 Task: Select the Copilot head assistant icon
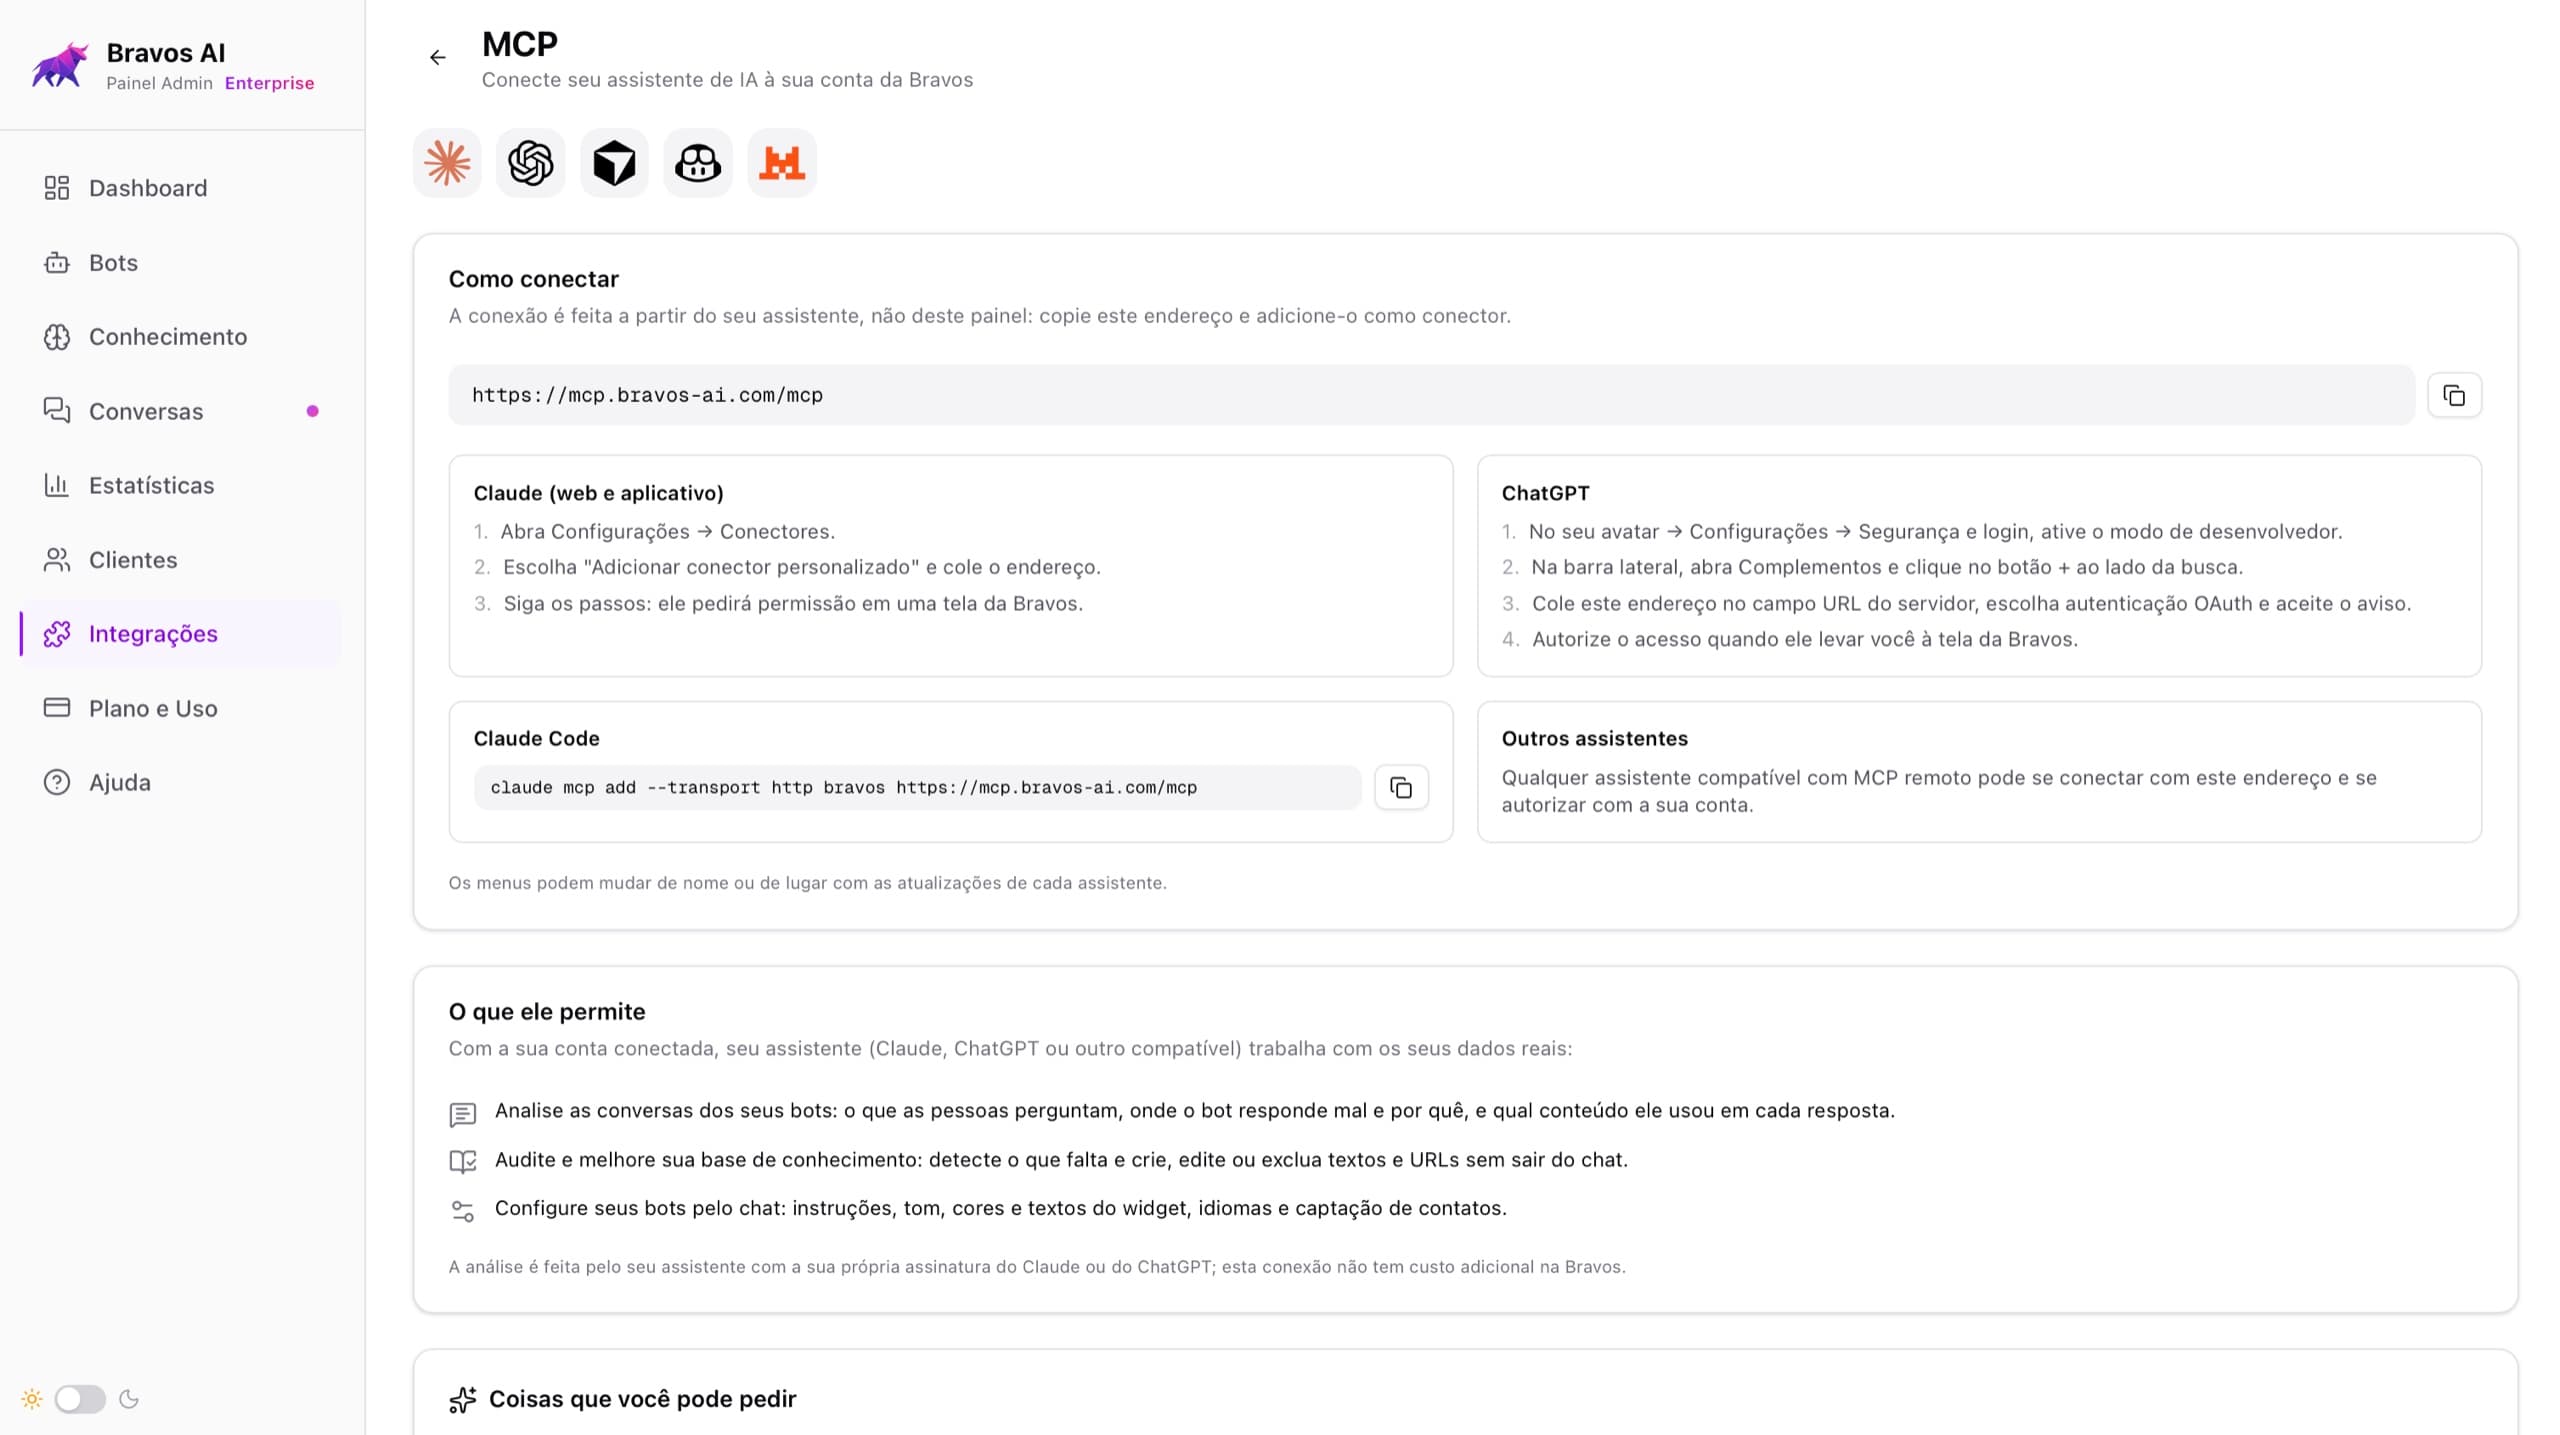click(x=698, y=163)
